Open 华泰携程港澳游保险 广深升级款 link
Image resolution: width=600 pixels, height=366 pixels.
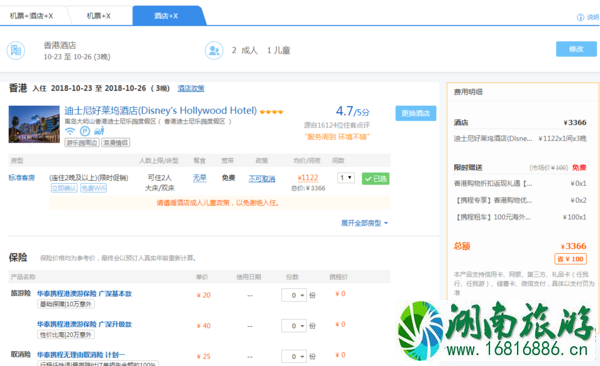[84, 324]
